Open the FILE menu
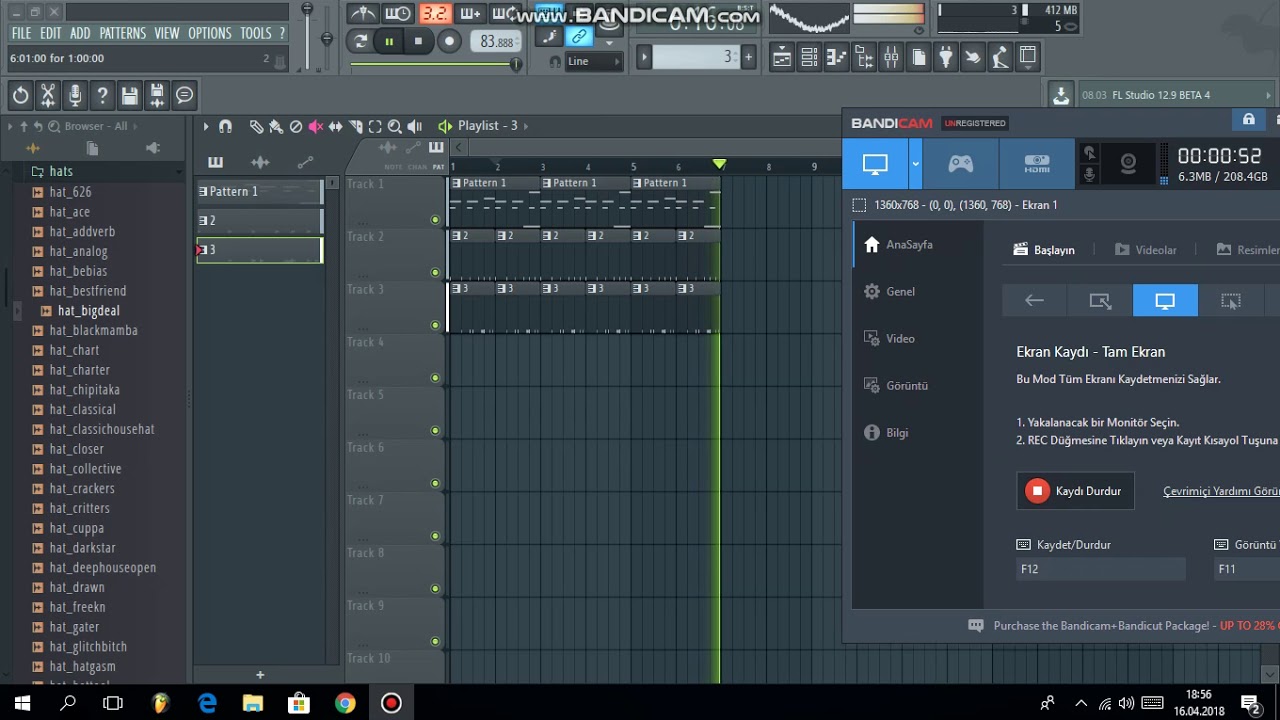Image resolution: width=1280 pixels, height=720 pixels. (x=21, y=33)
